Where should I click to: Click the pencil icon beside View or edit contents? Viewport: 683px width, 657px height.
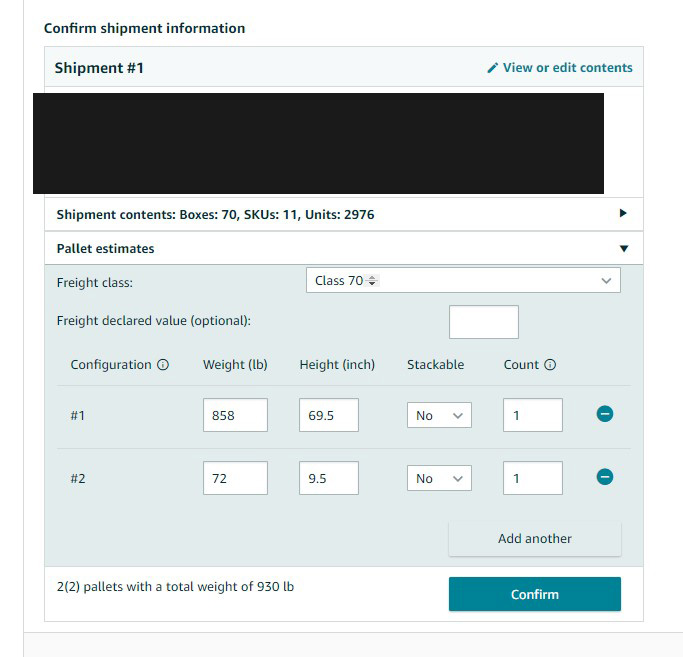(492, 68)
